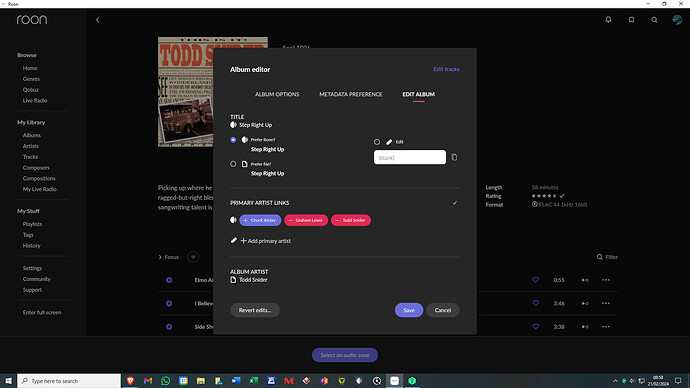Choose the Edit title radio button
This screenshot has height=388, width=690.
(377, 142)
